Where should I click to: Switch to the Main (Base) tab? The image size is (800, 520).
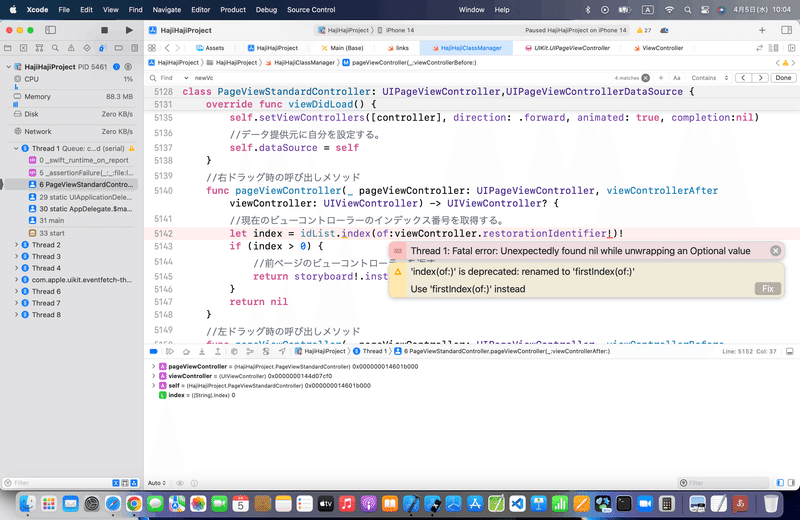(342, 48)
